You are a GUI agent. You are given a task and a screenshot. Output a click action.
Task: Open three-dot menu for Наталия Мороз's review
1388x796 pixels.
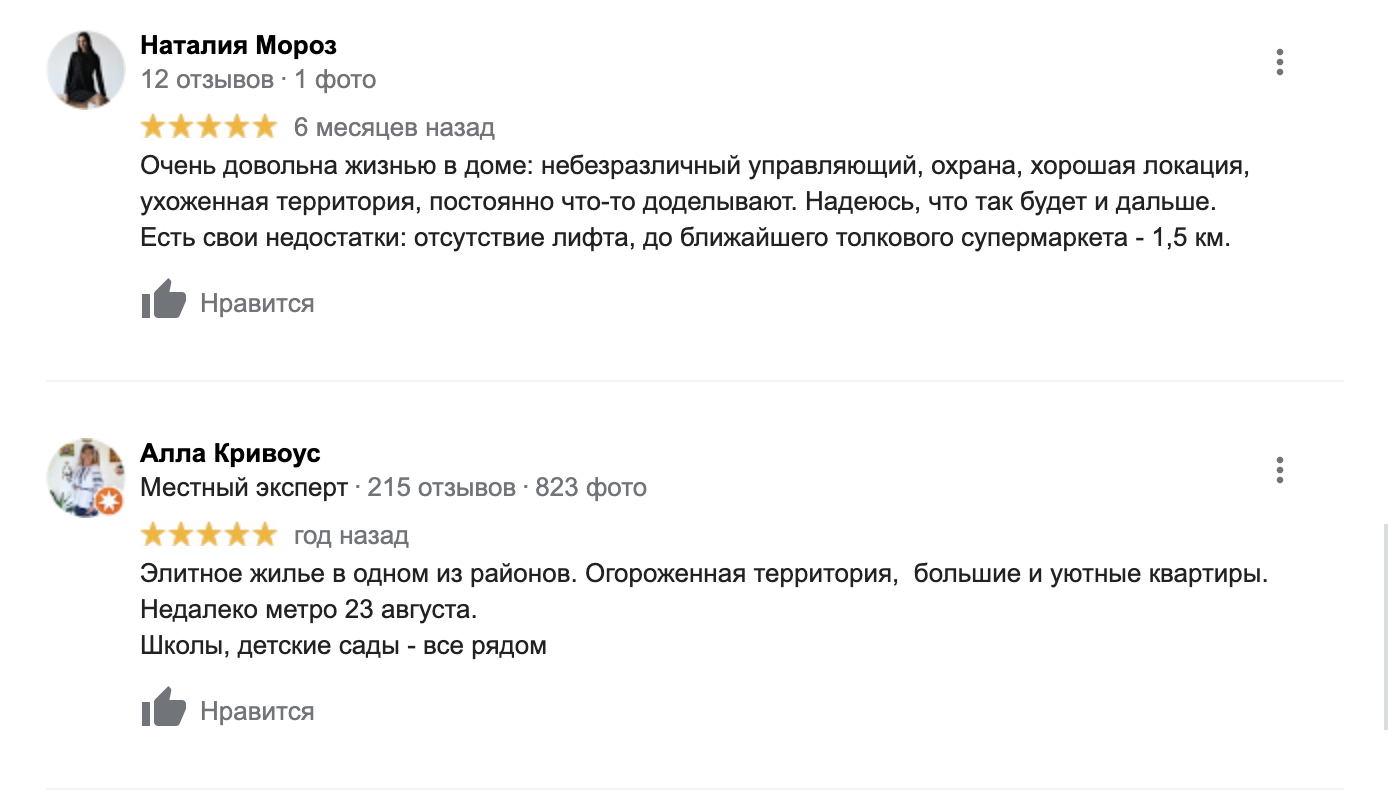point(1280,62)
